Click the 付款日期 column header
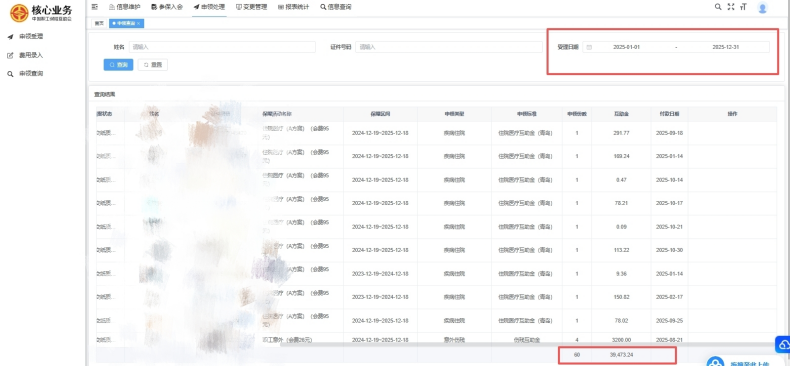The height and width of the screenshot is (366, 790). click(669, 114)
